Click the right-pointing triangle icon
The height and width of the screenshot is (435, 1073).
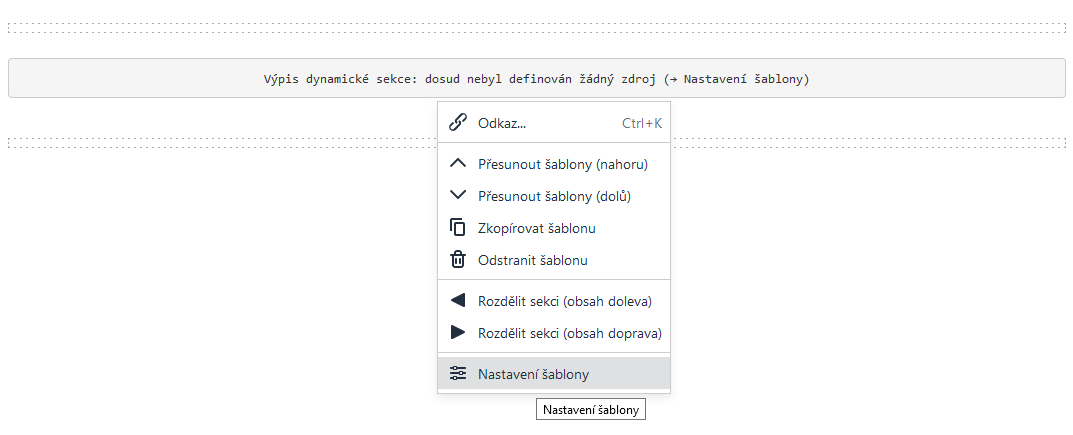coord(458,332)
